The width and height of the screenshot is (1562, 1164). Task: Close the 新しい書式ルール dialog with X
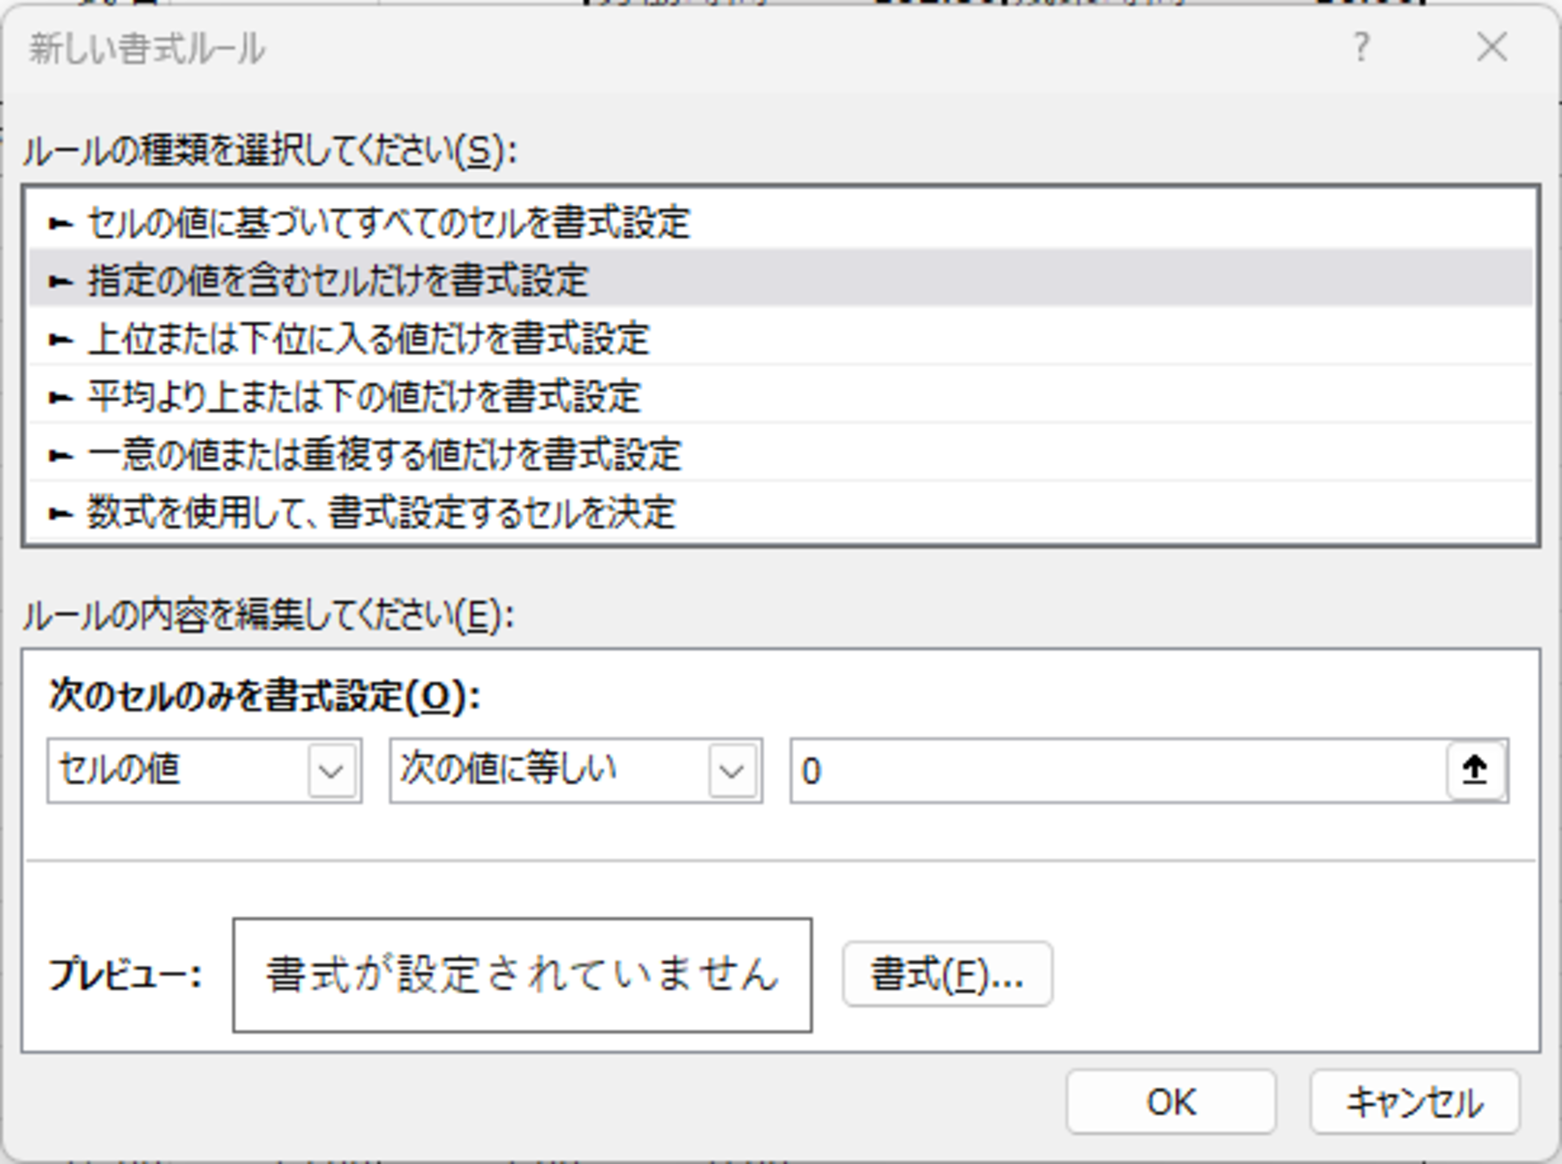1491,47
